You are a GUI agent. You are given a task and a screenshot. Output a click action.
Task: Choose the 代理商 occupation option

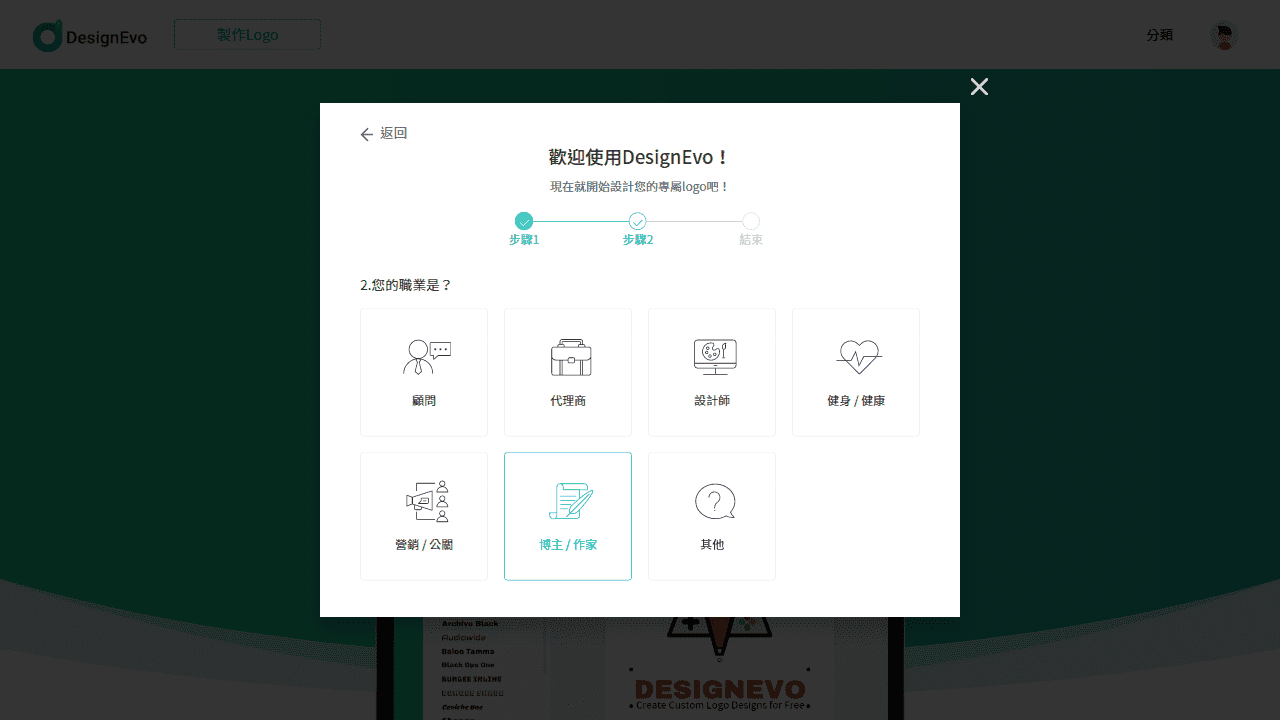click(x=567, y=372)
